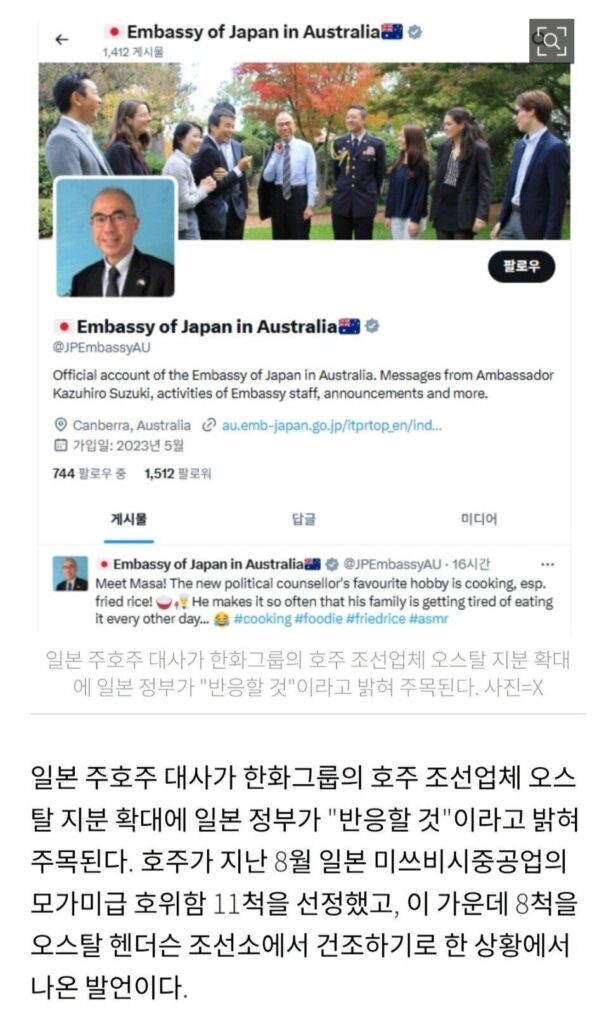Open image search lens icon
The width and height of the screenshot is (616, 1024).
pos(551,41)
